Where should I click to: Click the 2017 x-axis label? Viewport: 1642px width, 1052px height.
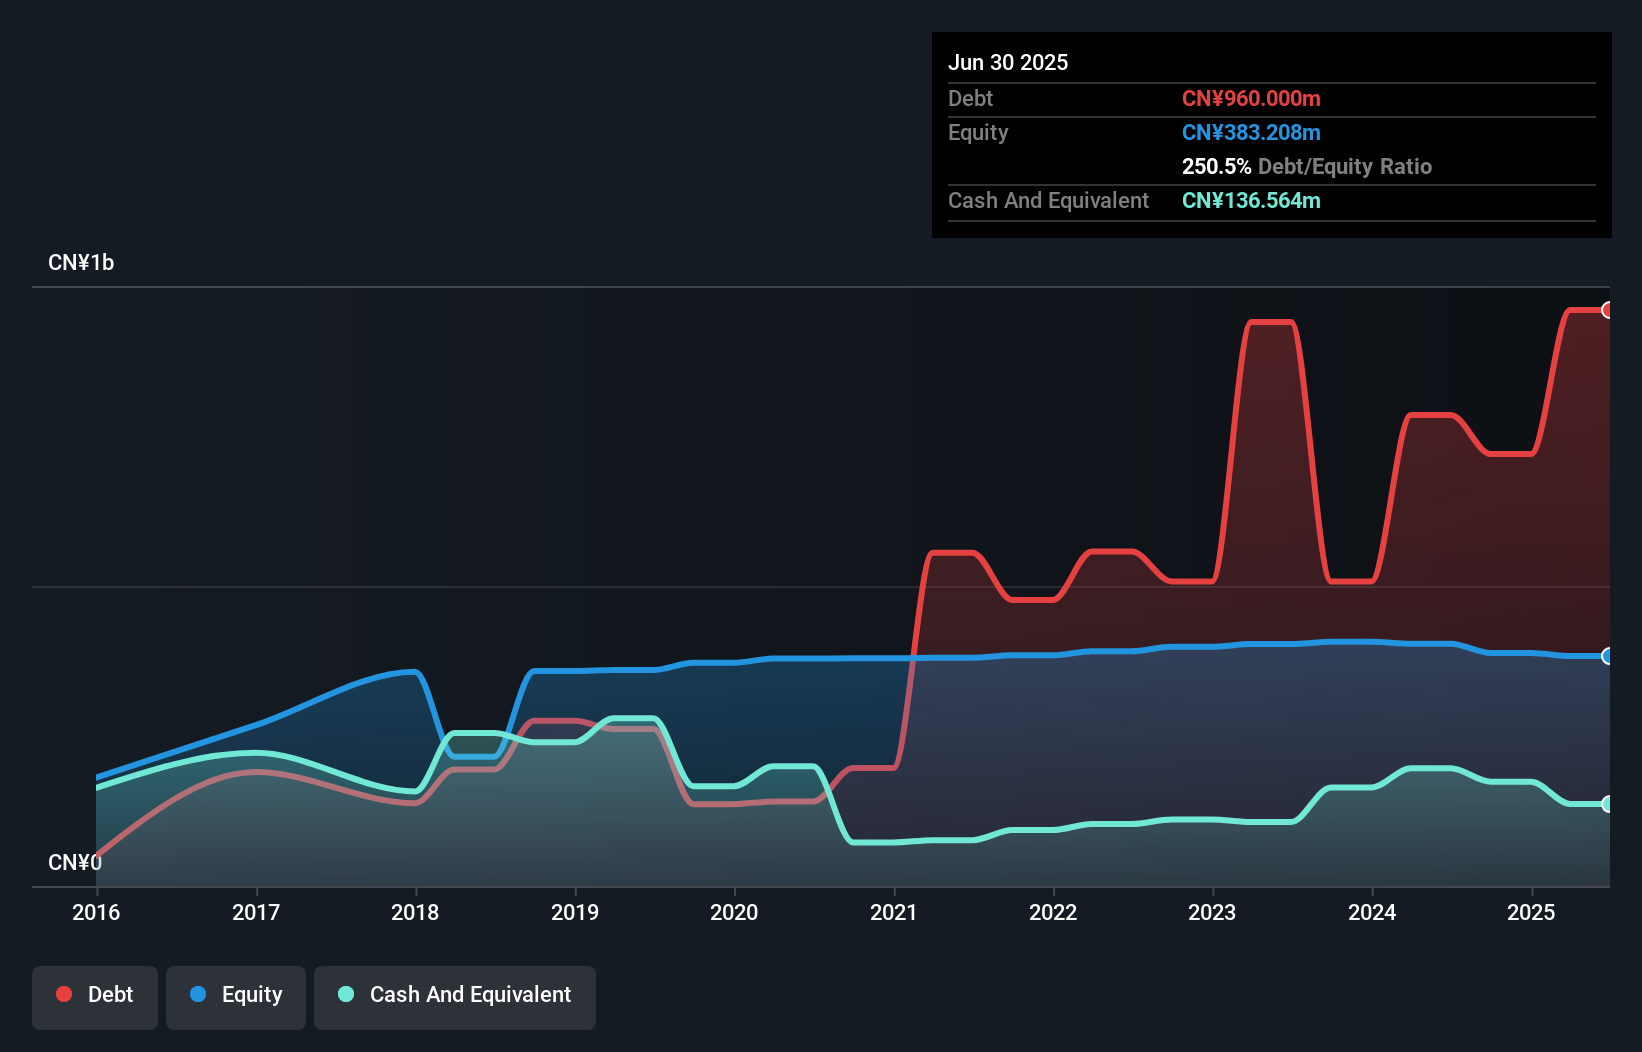(x=256, y=912)
